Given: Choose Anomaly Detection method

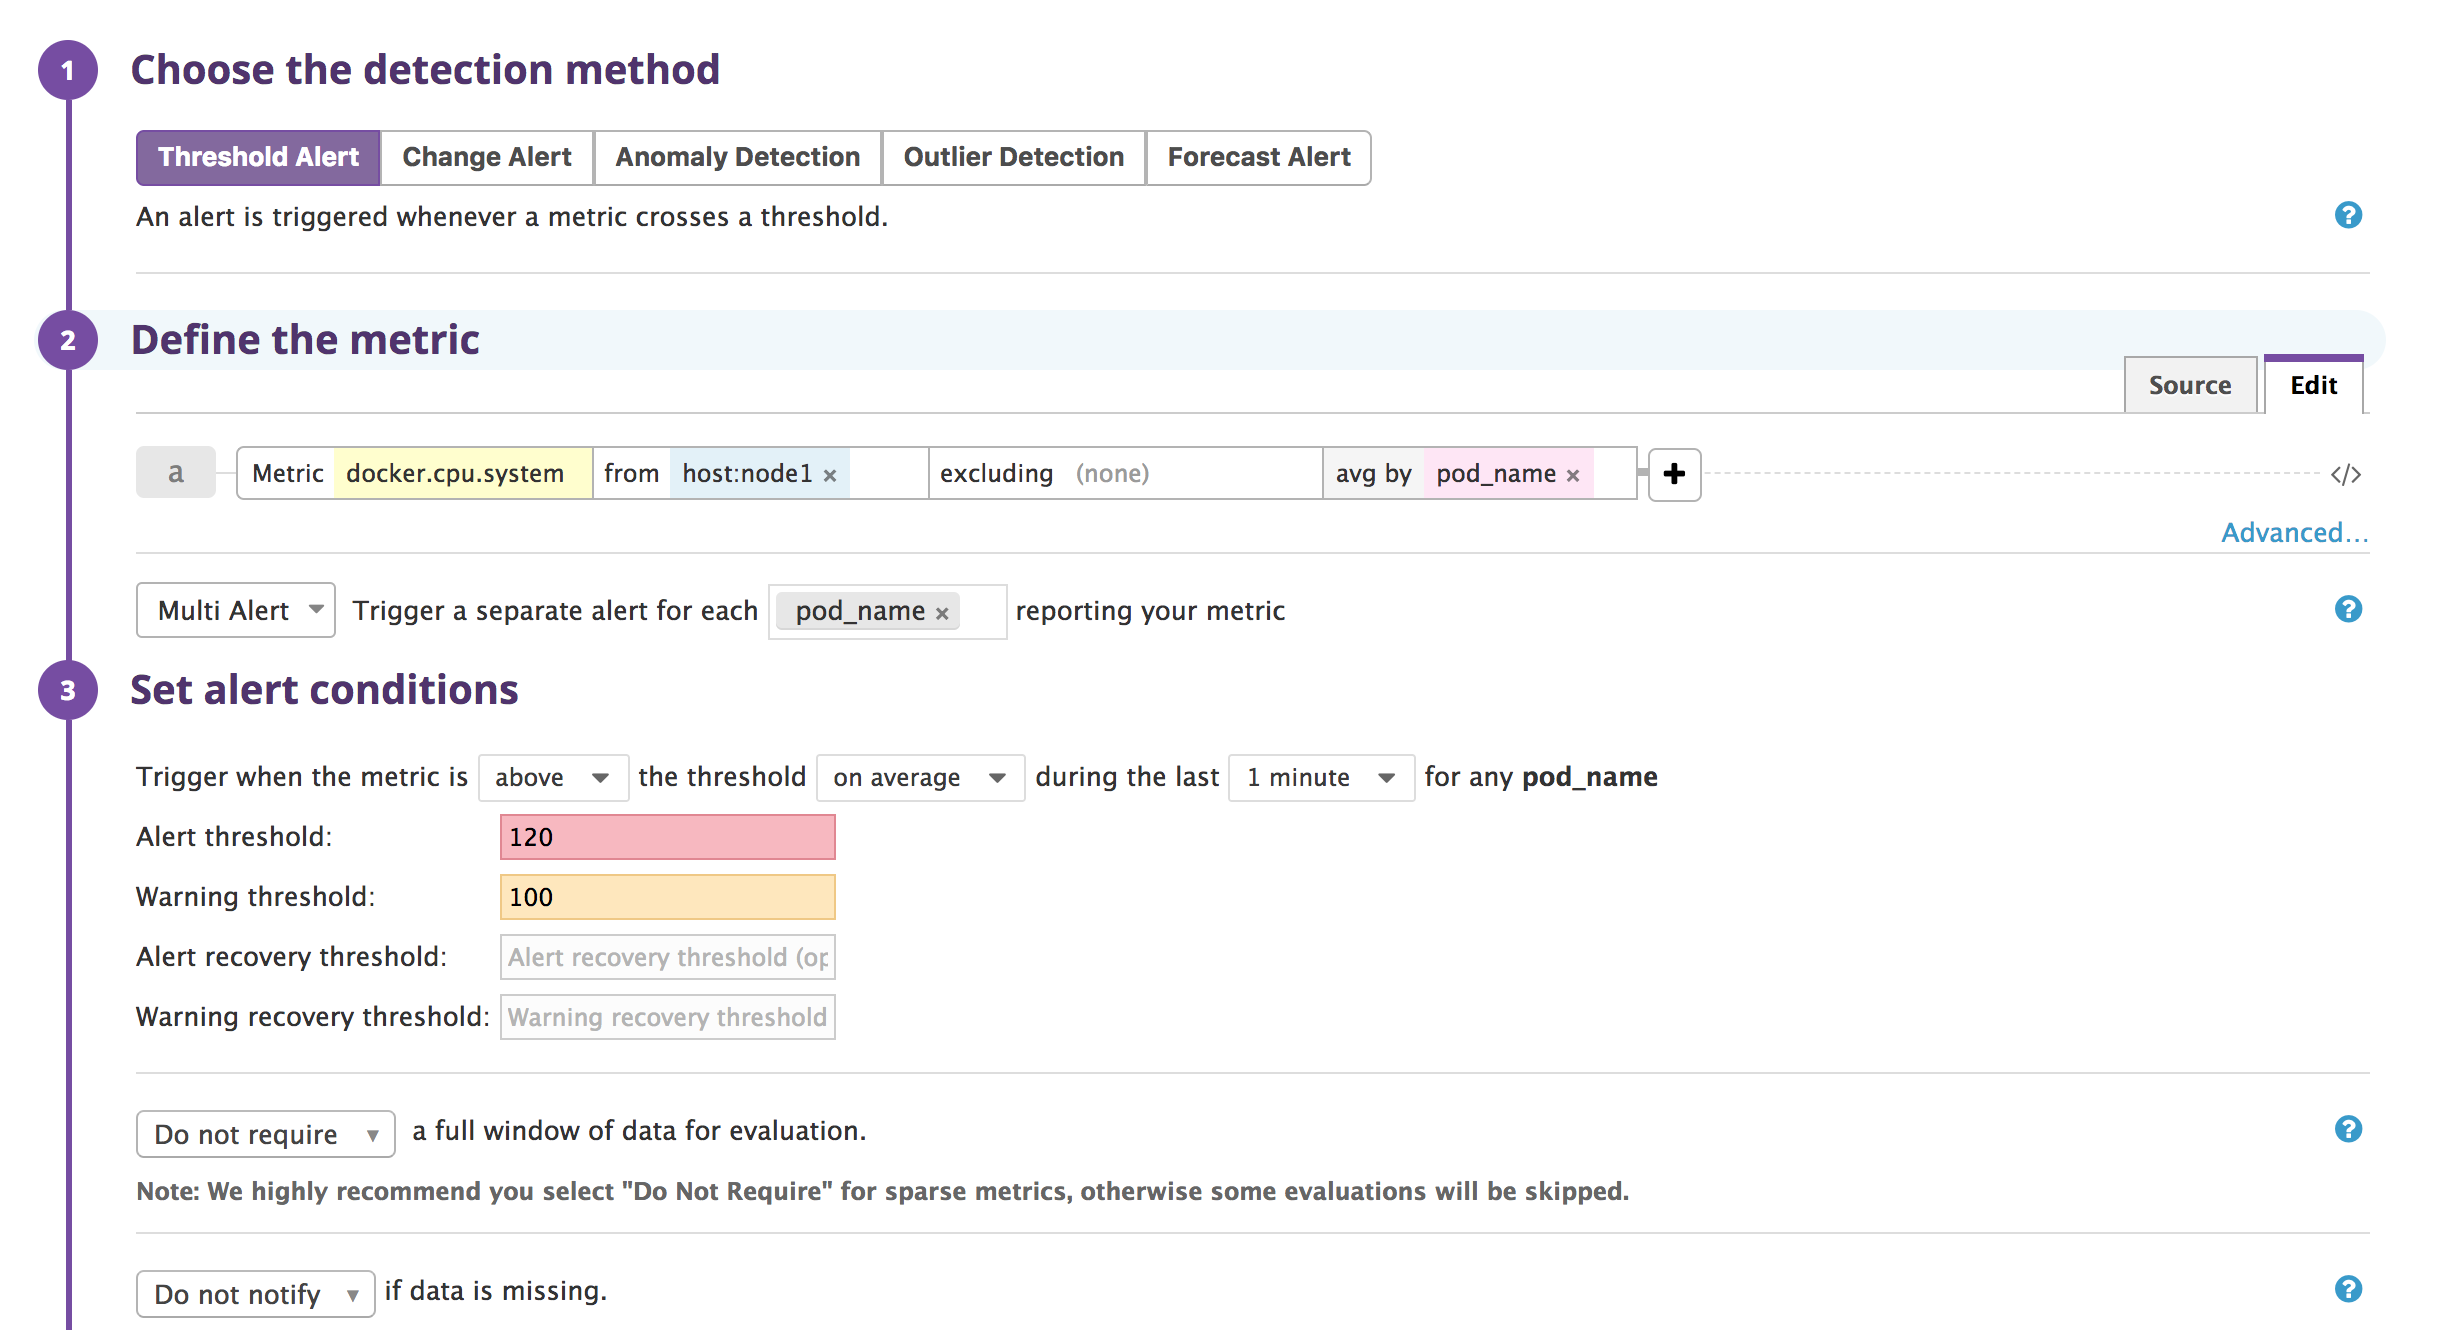Looking at the screenshot, I should (737, 157).
